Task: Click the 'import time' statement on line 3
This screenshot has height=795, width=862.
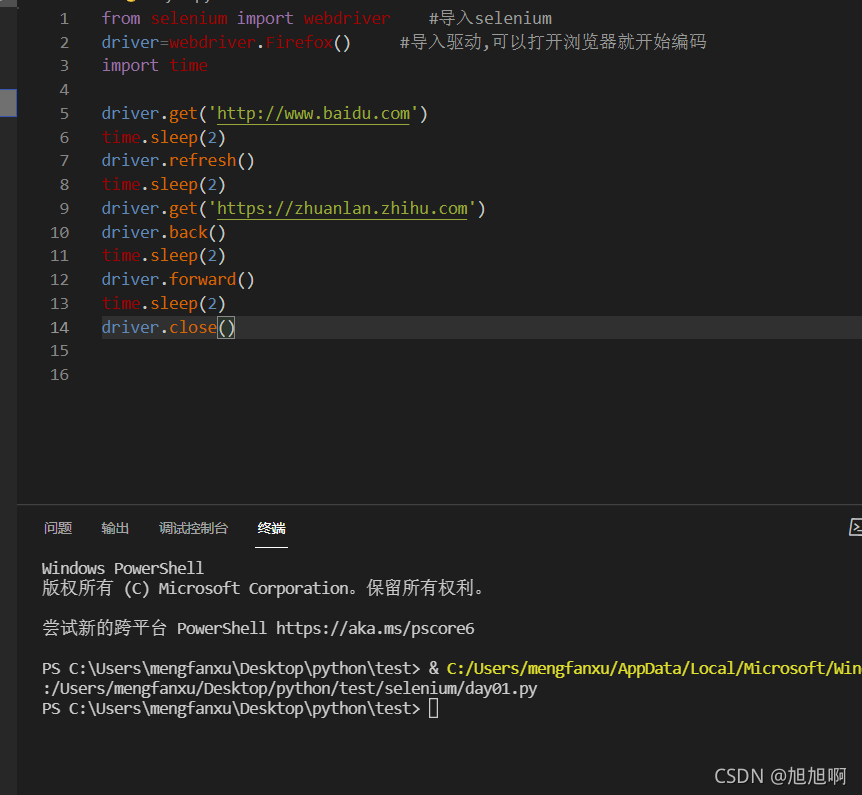Action: click(154, 66)
